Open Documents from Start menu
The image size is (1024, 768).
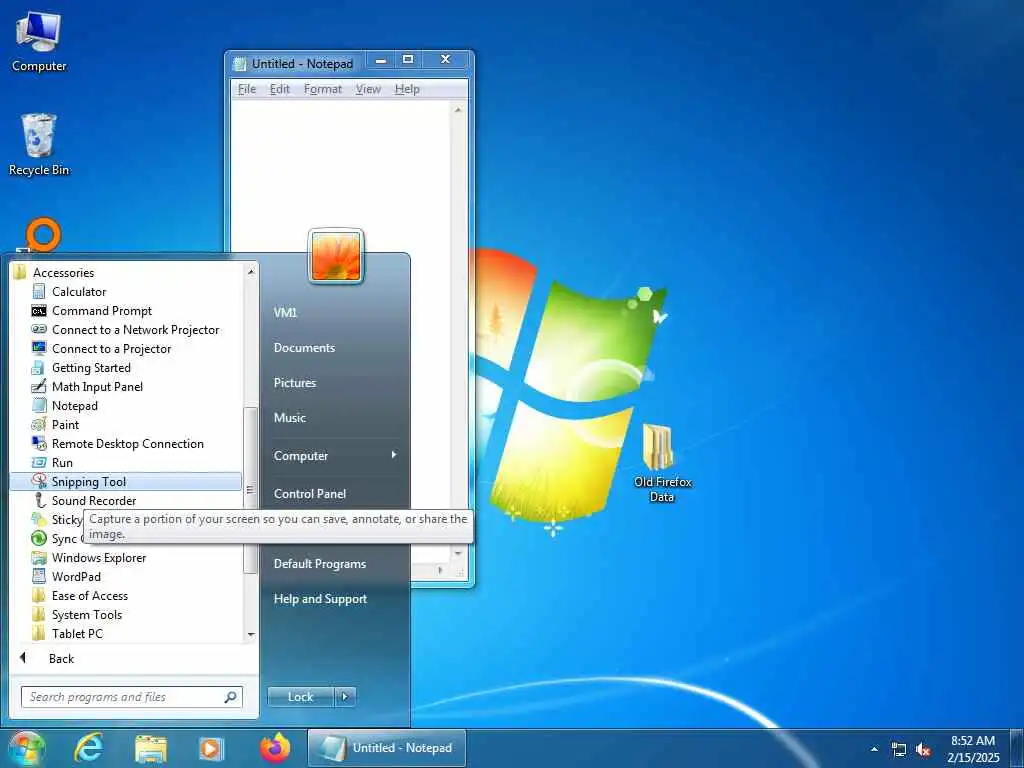pyautogui.click(x=304, y=348)
